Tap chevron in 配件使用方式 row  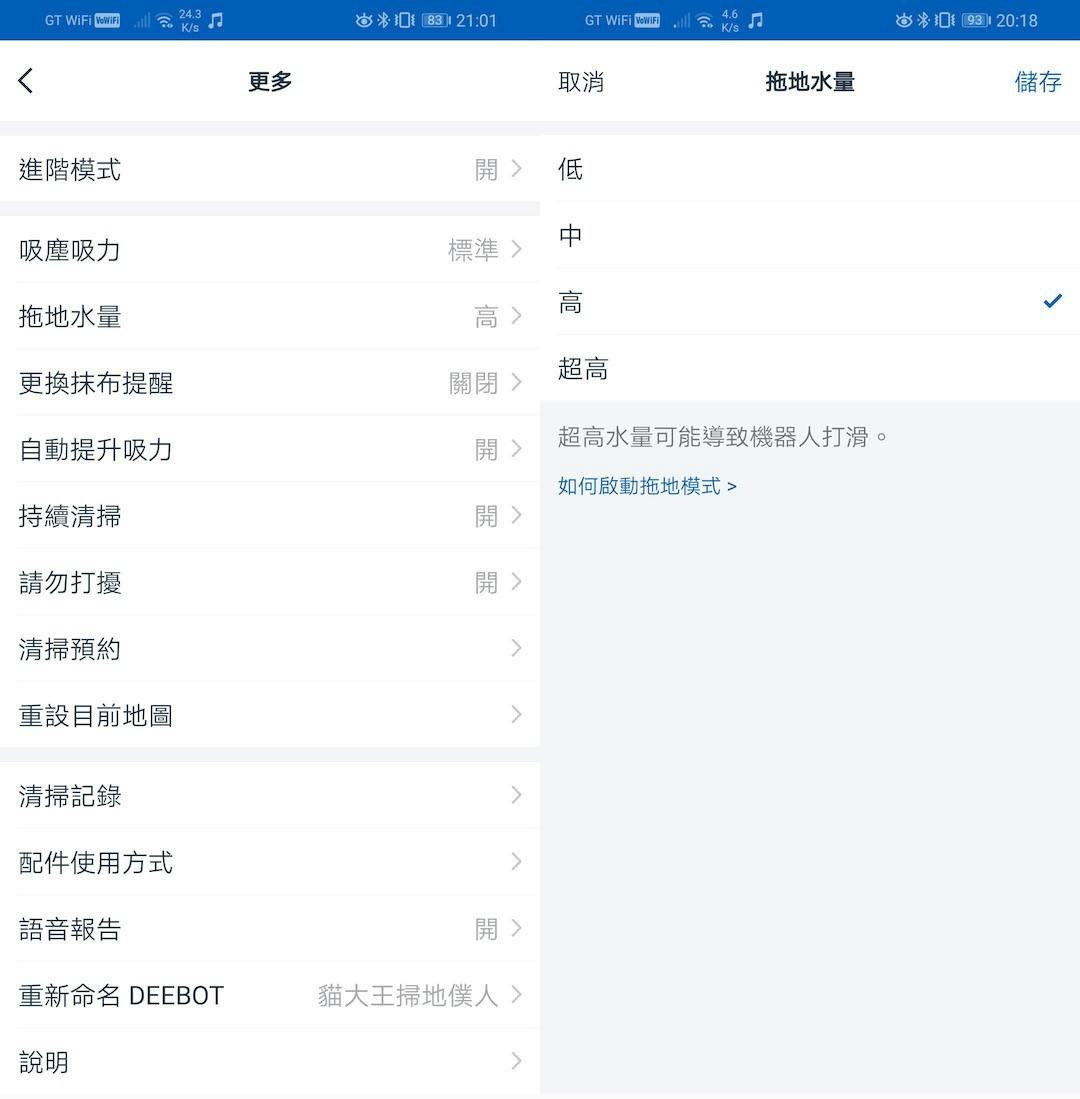point(517,862)
